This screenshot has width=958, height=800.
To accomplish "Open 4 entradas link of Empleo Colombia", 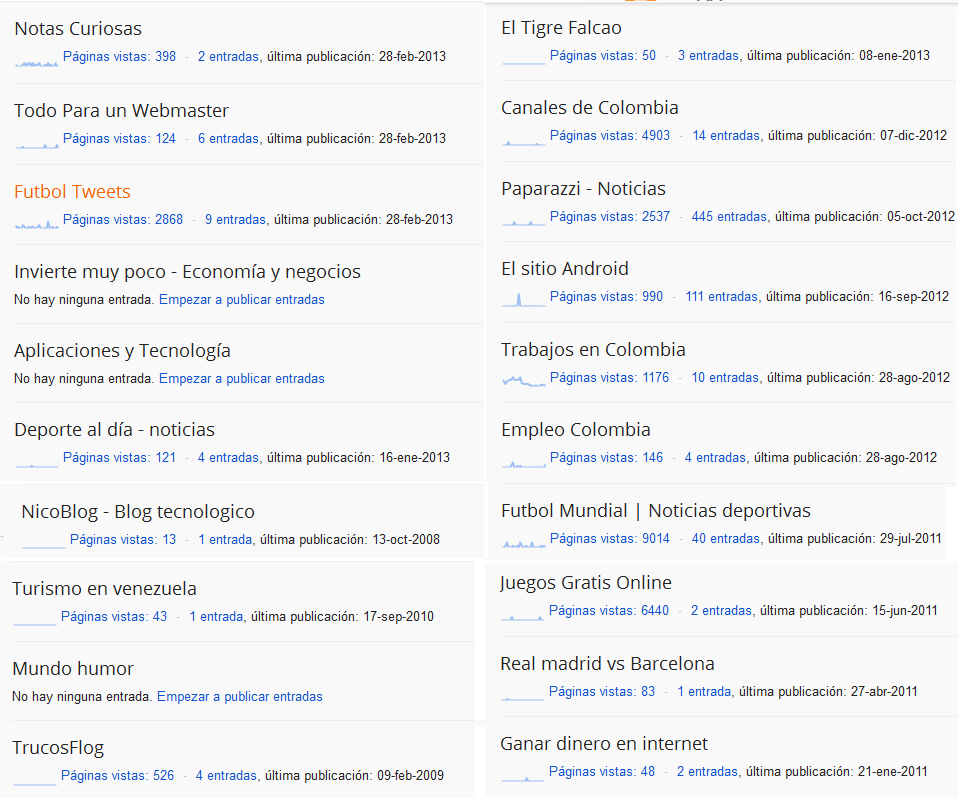I will point(715,458).
